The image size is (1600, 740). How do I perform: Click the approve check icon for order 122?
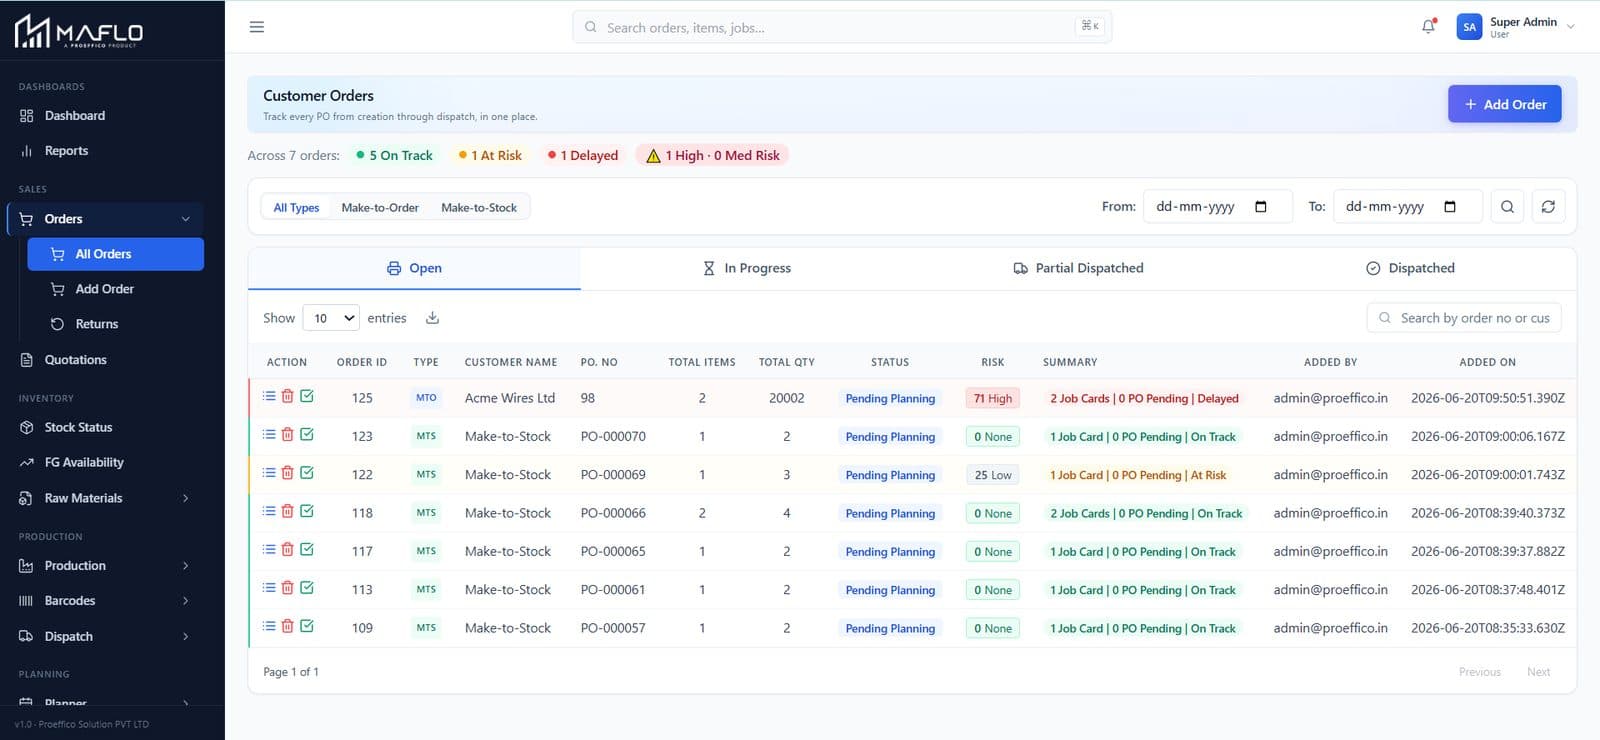click(307, 472)
